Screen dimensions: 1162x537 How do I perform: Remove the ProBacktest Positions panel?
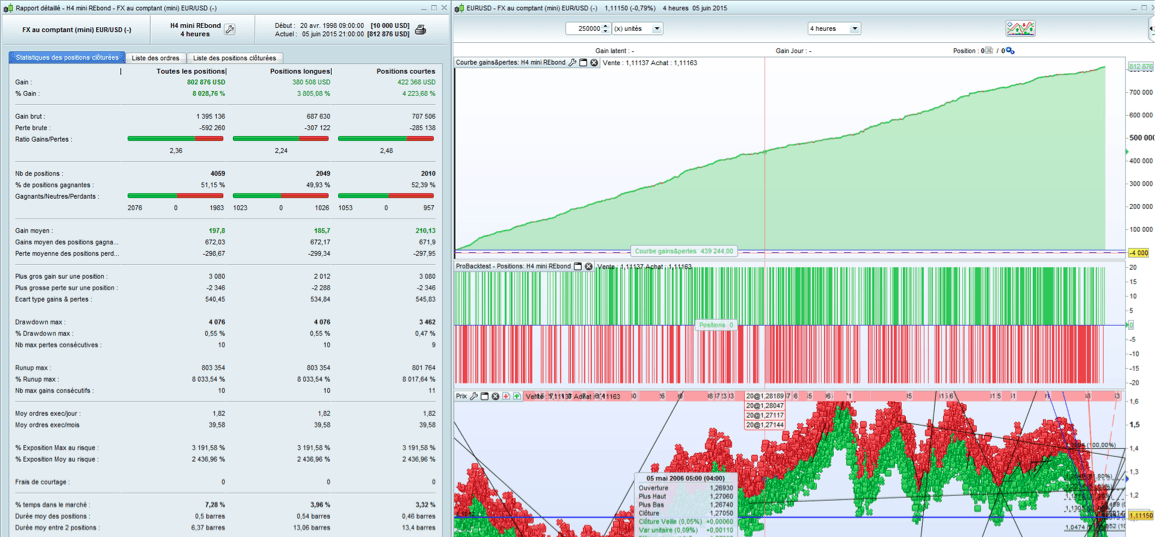(x=588, y=266)
